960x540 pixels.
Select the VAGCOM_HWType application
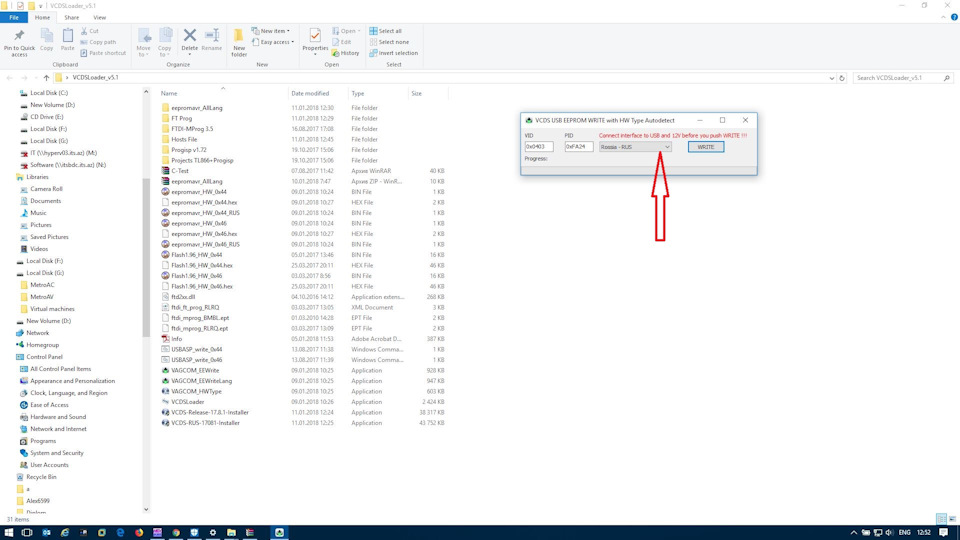[192, 392]
